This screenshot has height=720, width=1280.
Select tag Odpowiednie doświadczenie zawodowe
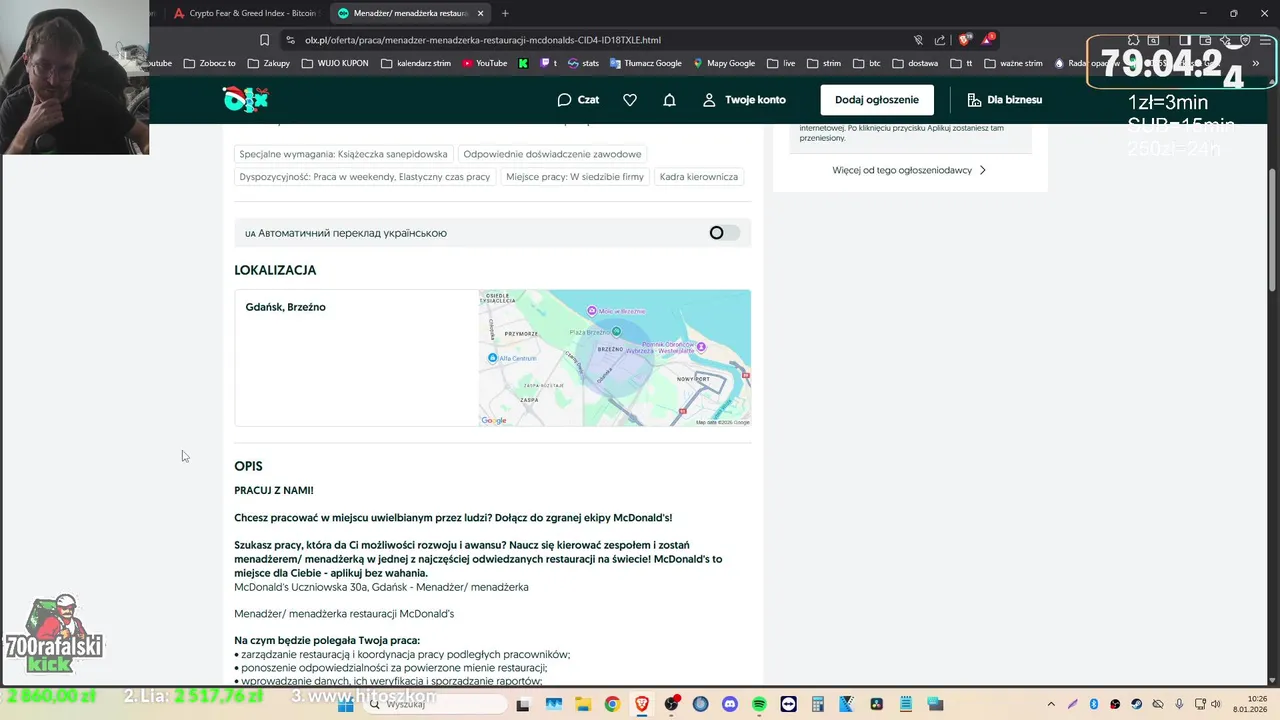pyautogui.click(x=552, y=154)
